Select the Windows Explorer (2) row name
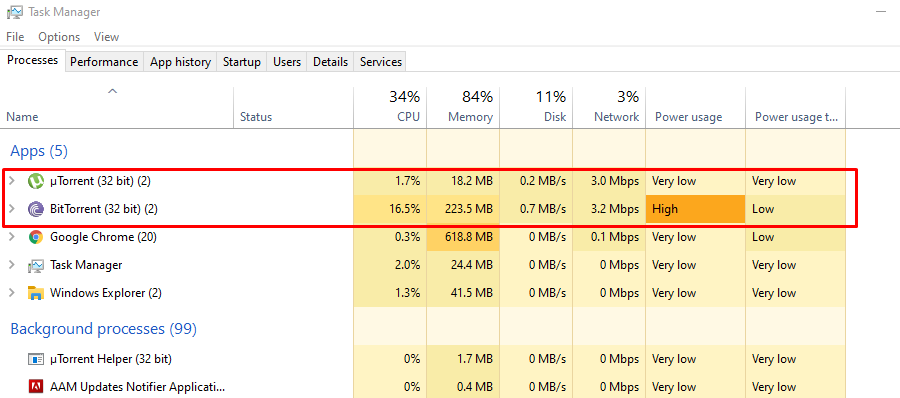This screenshot has width=900, height=398. point(106,293)
